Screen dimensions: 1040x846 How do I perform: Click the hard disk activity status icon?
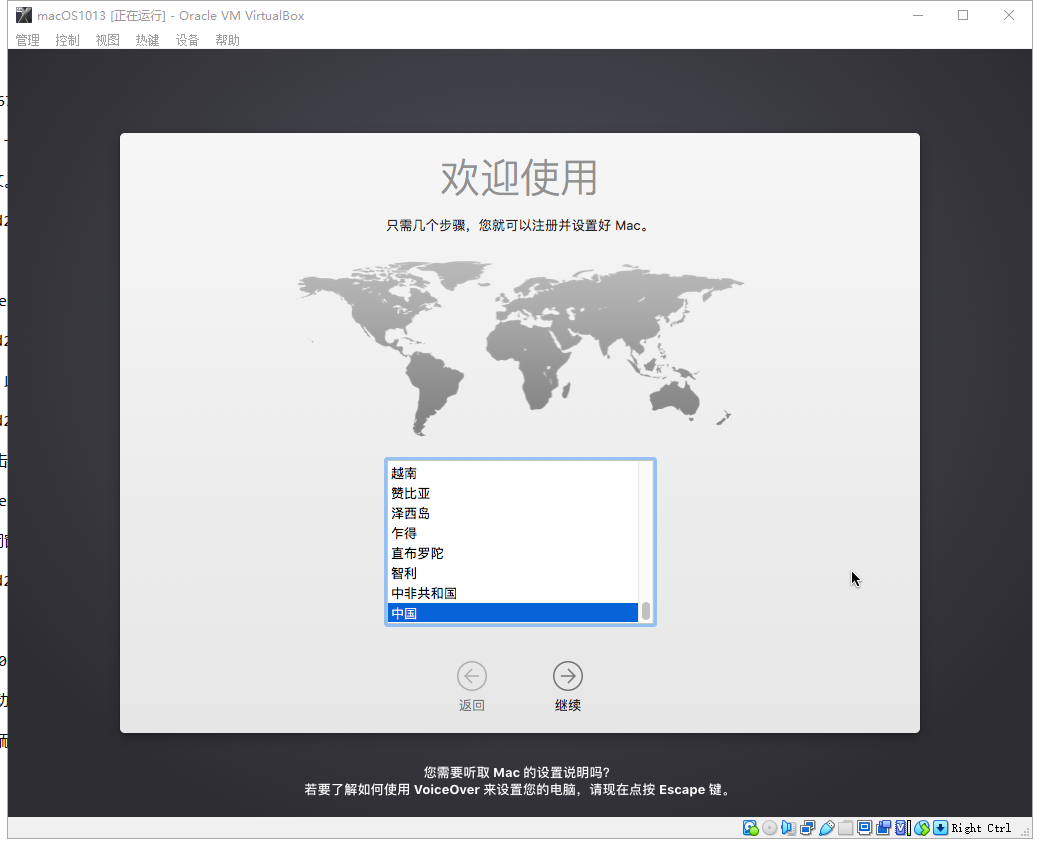pyautogui.click(x=751, y=827)
